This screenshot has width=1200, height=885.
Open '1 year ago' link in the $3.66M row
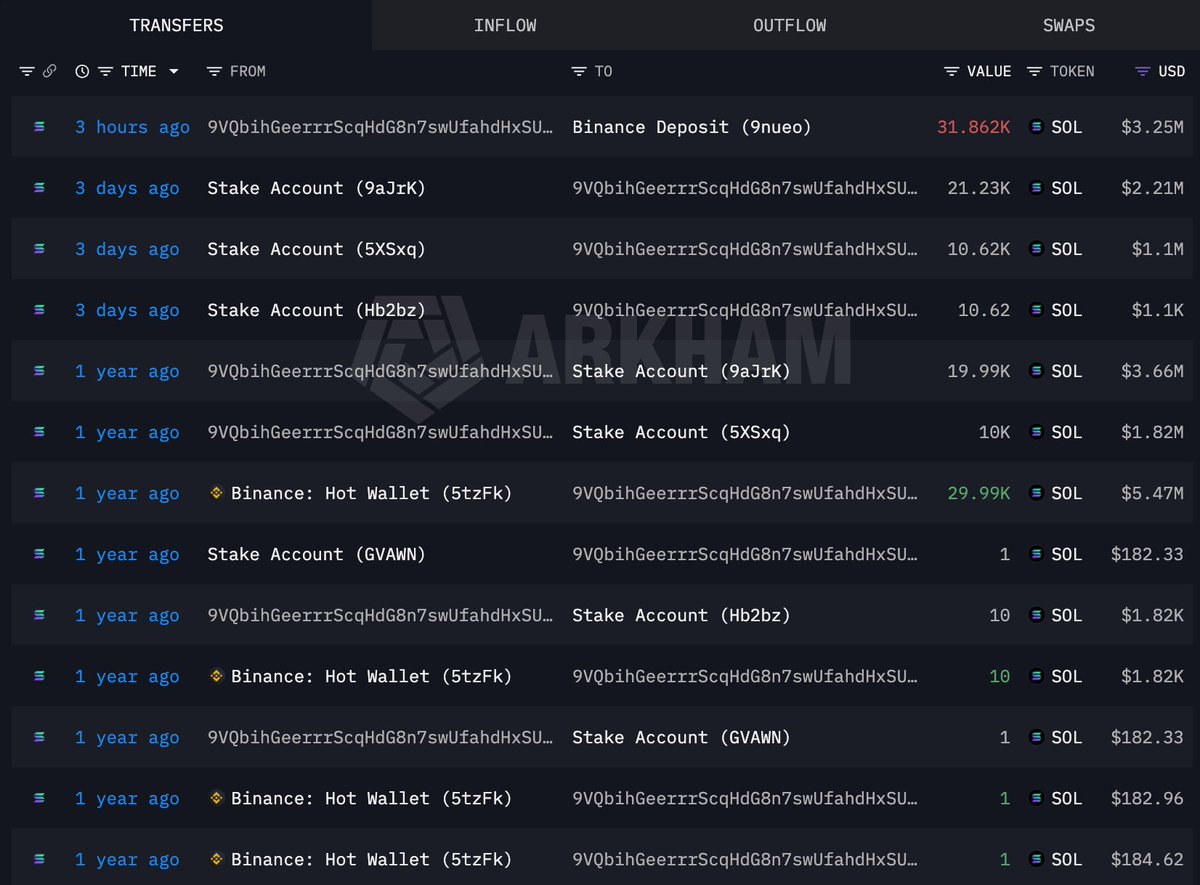(x=127, y=371)
